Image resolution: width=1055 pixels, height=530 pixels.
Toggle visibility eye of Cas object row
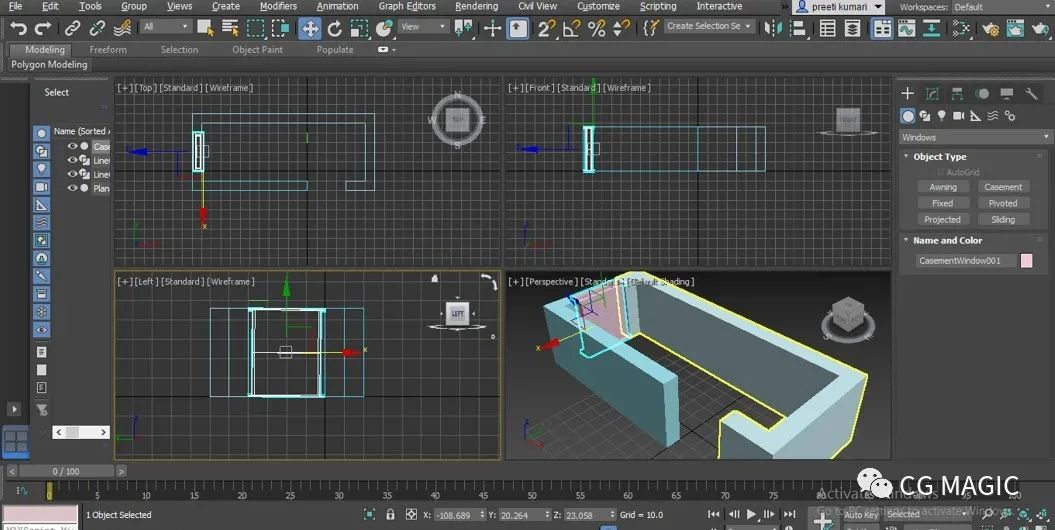(72, 146)
